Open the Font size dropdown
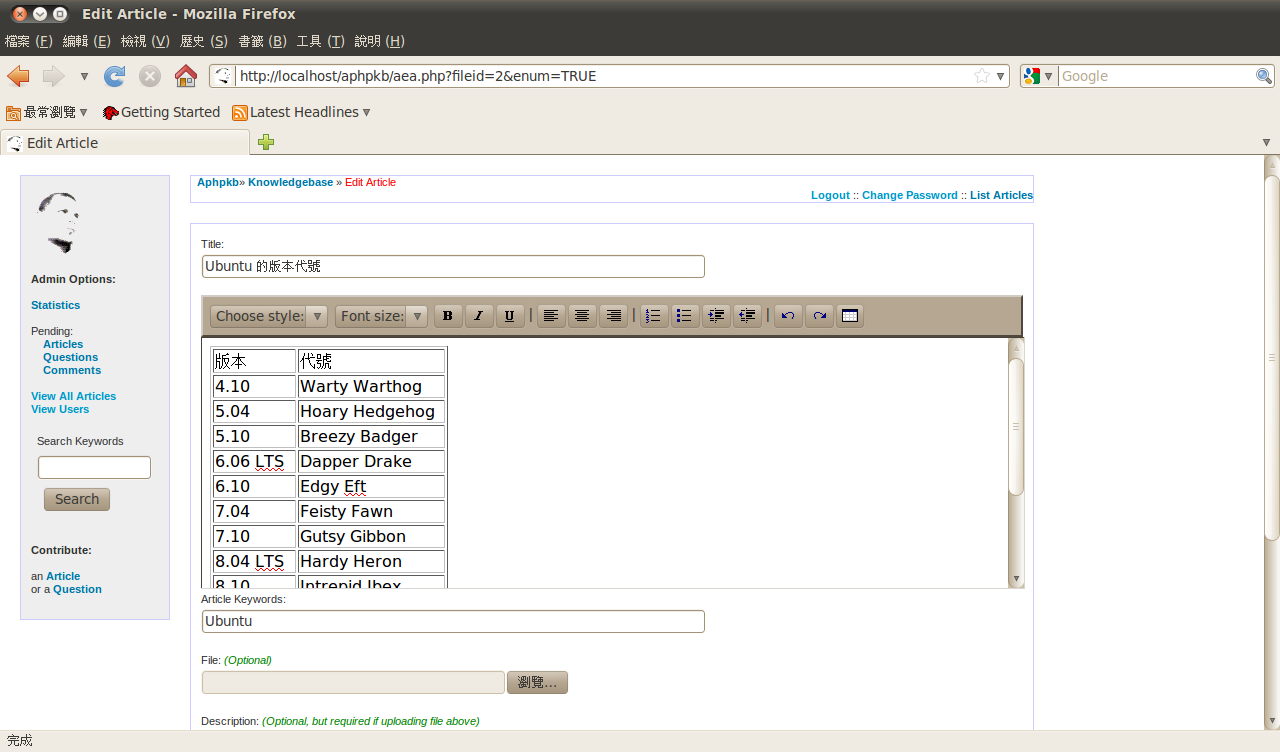 click(x=381, y=316)
